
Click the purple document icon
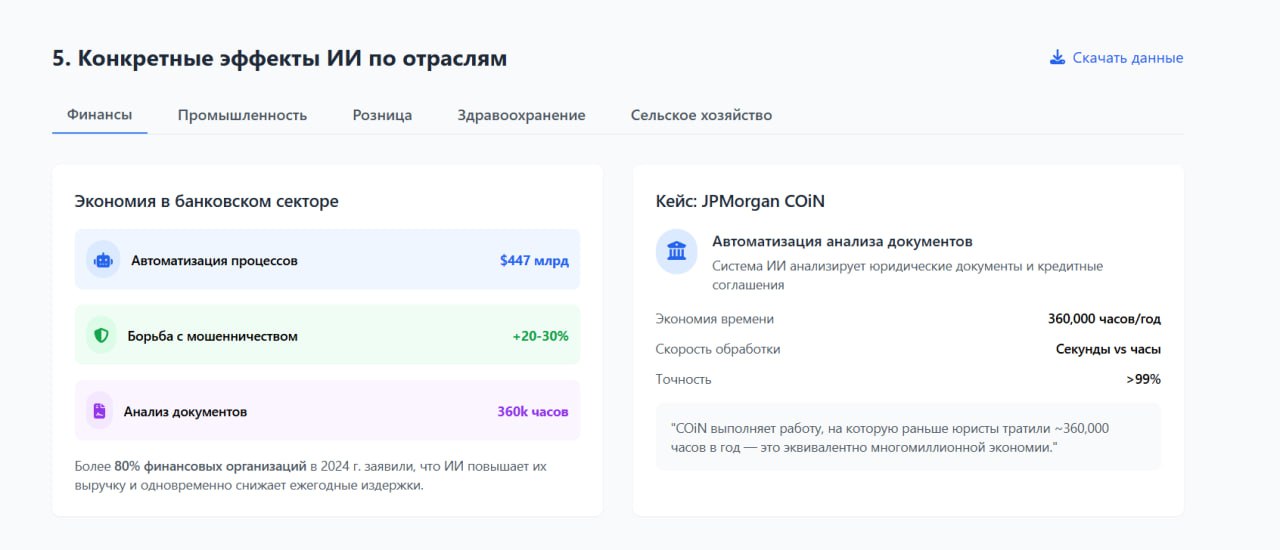[x=99, y=411]
